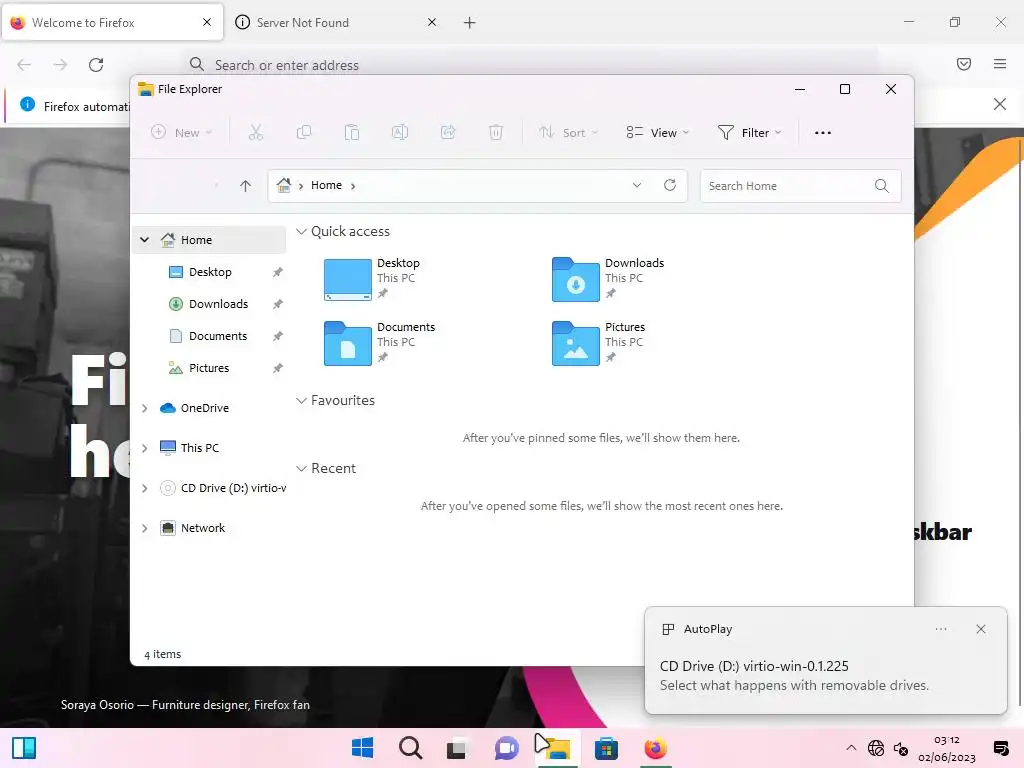The height and width of the screenshot is (768, 1024).
Task: Click the Paste clipboard icon in File Explorer
Action: click(352, 133)
